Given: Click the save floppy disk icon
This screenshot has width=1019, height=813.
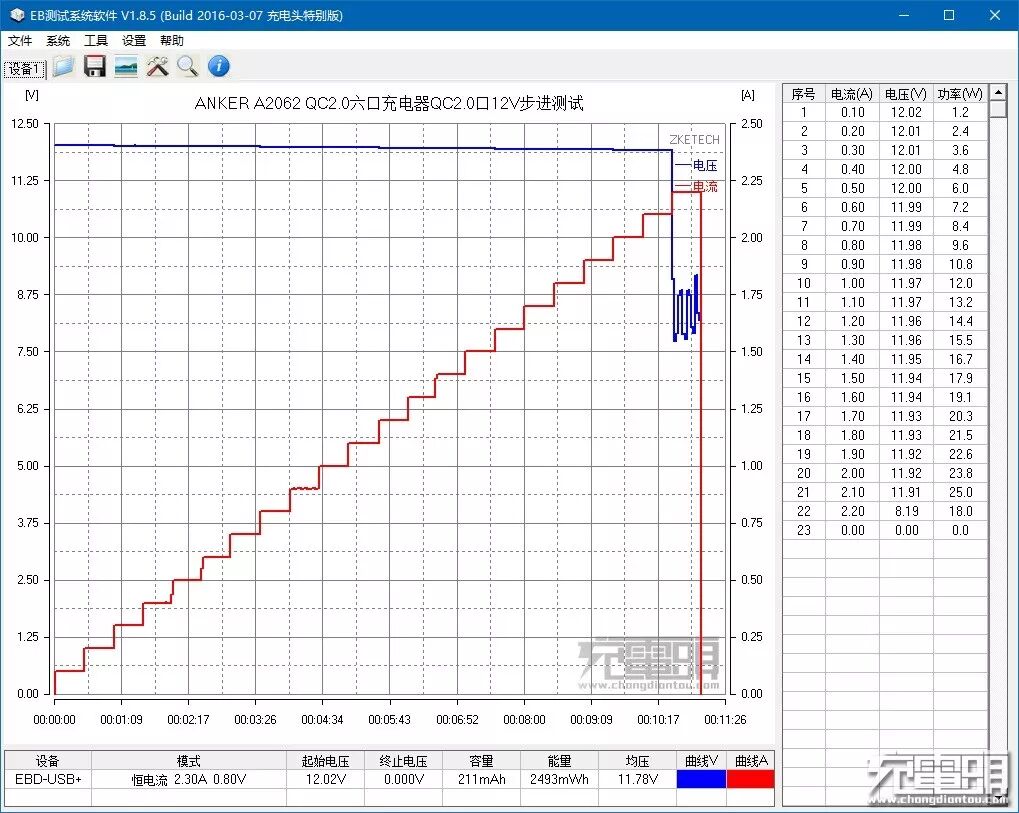Looking at the screenshot, I should pyautogui.click(x=95, y=66).
